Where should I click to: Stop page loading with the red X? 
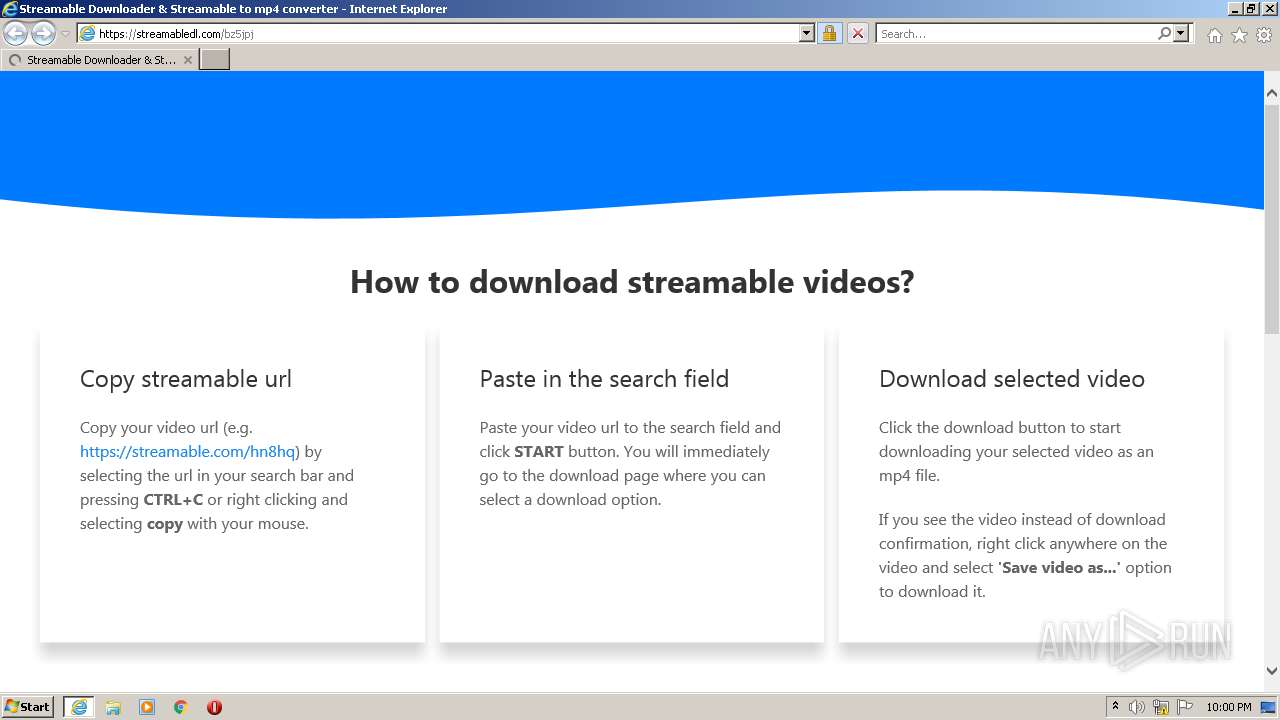click(858, 33)
